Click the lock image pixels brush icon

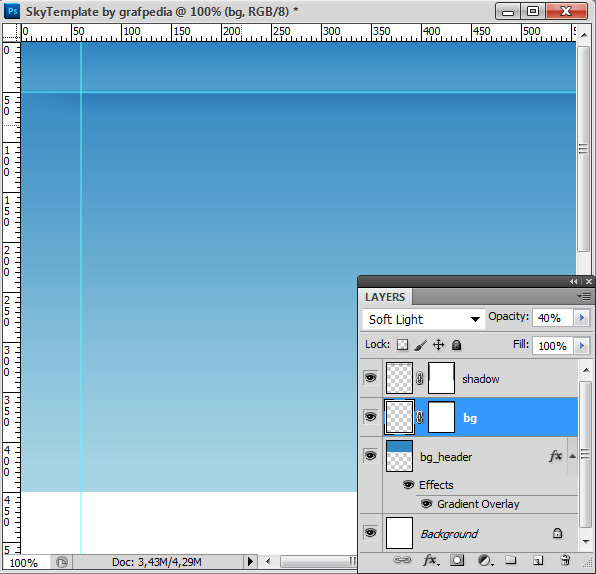pyautogui.click(x=420, y=345)
